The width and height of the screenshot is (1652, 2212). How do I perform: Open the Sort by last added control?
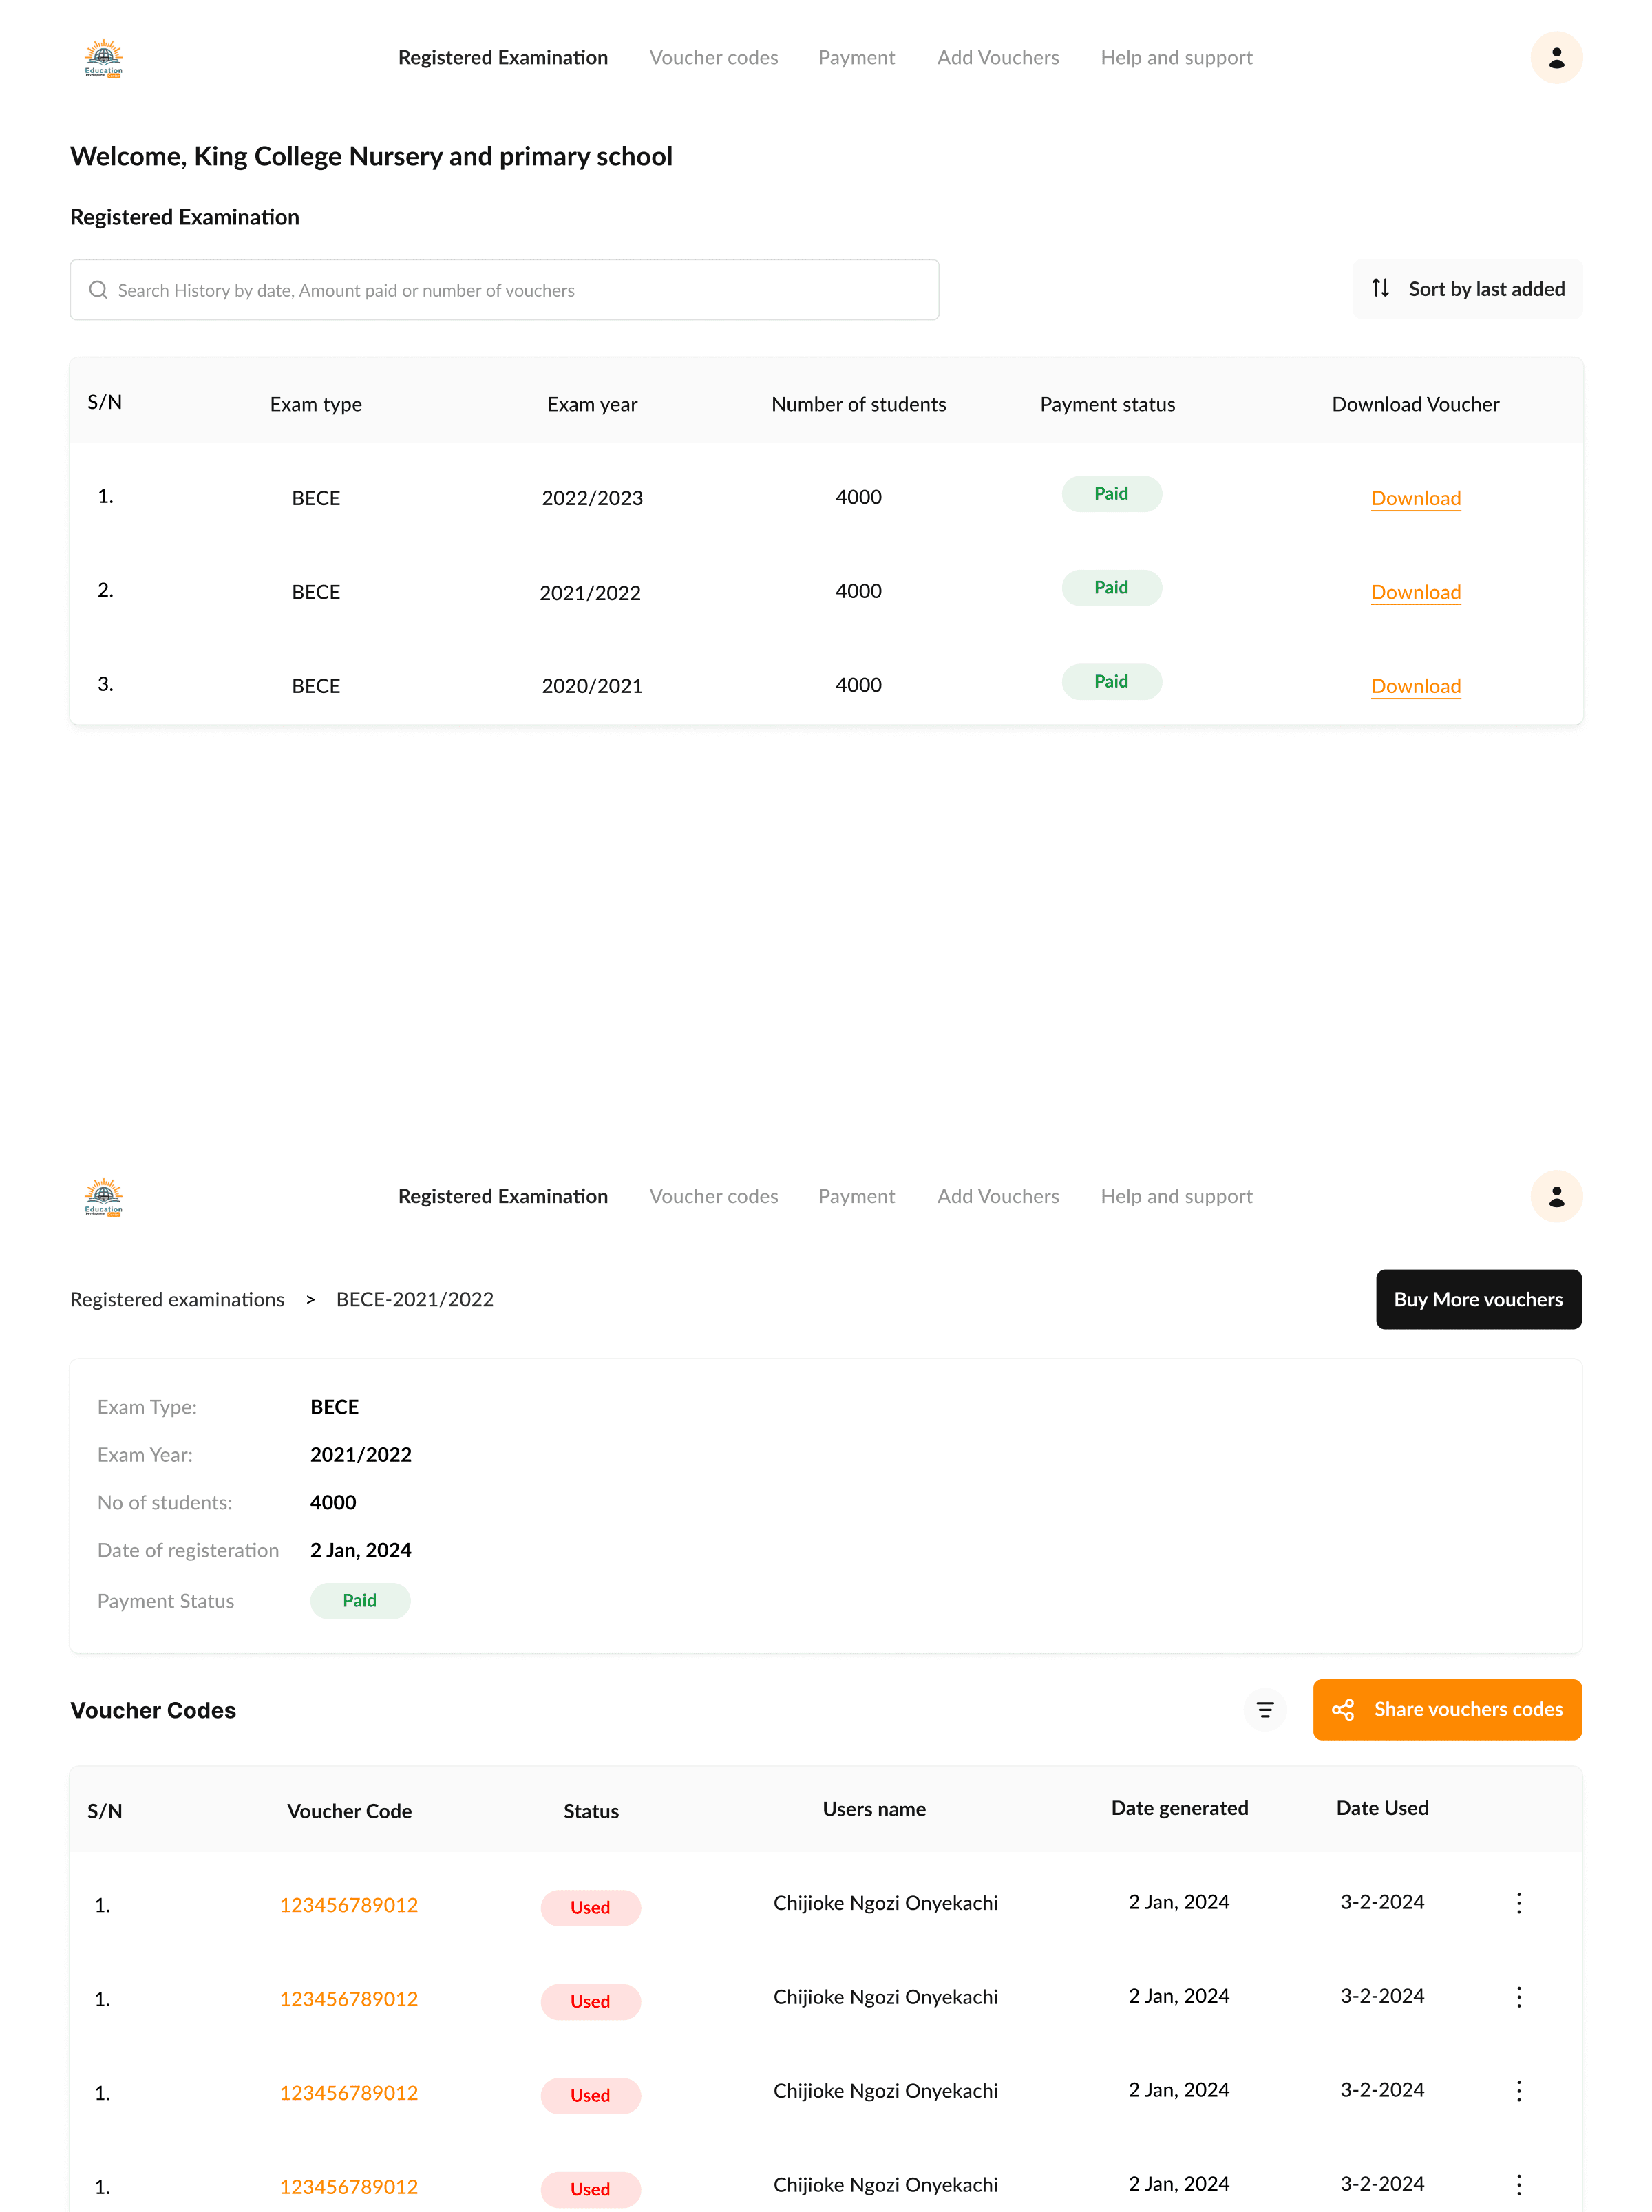tap(1466, 289)
